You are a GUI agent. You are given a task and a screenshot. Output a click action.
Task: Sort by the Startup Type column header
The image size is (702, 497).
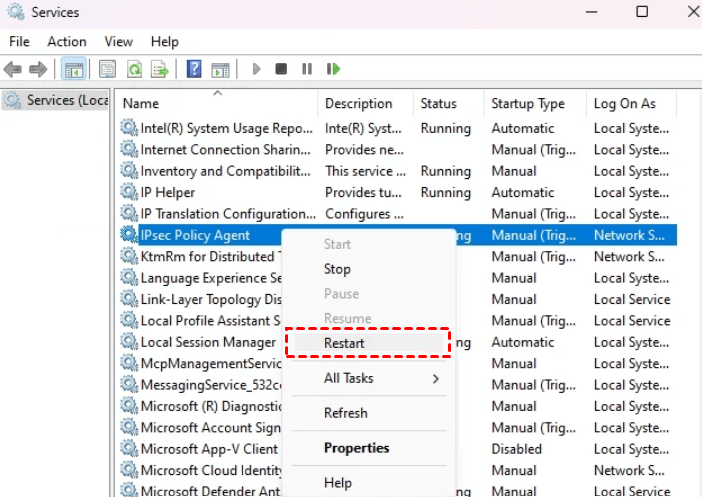528,103
